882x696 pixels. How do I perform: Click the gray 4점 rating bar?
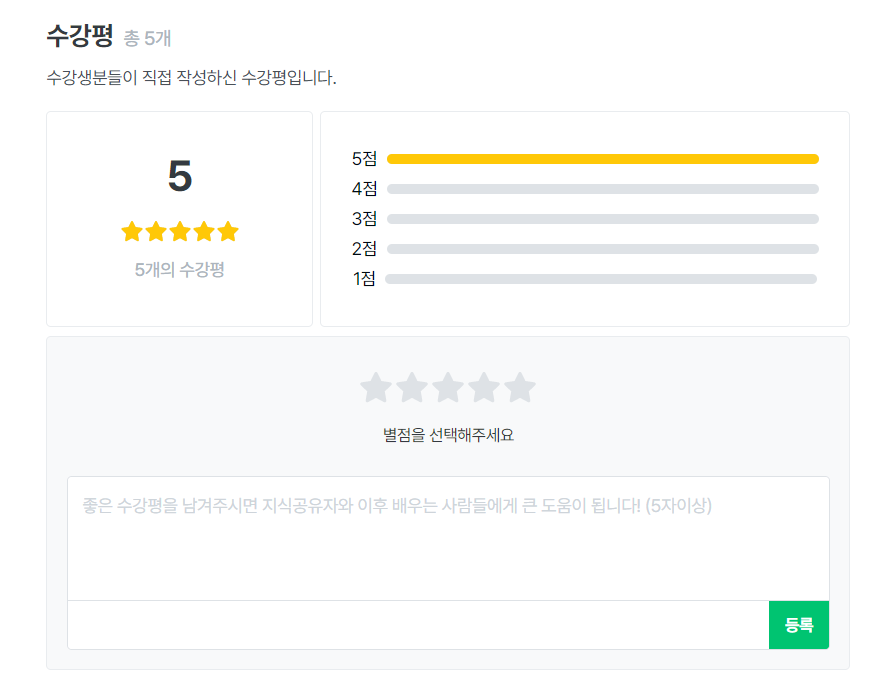(602, 189)
